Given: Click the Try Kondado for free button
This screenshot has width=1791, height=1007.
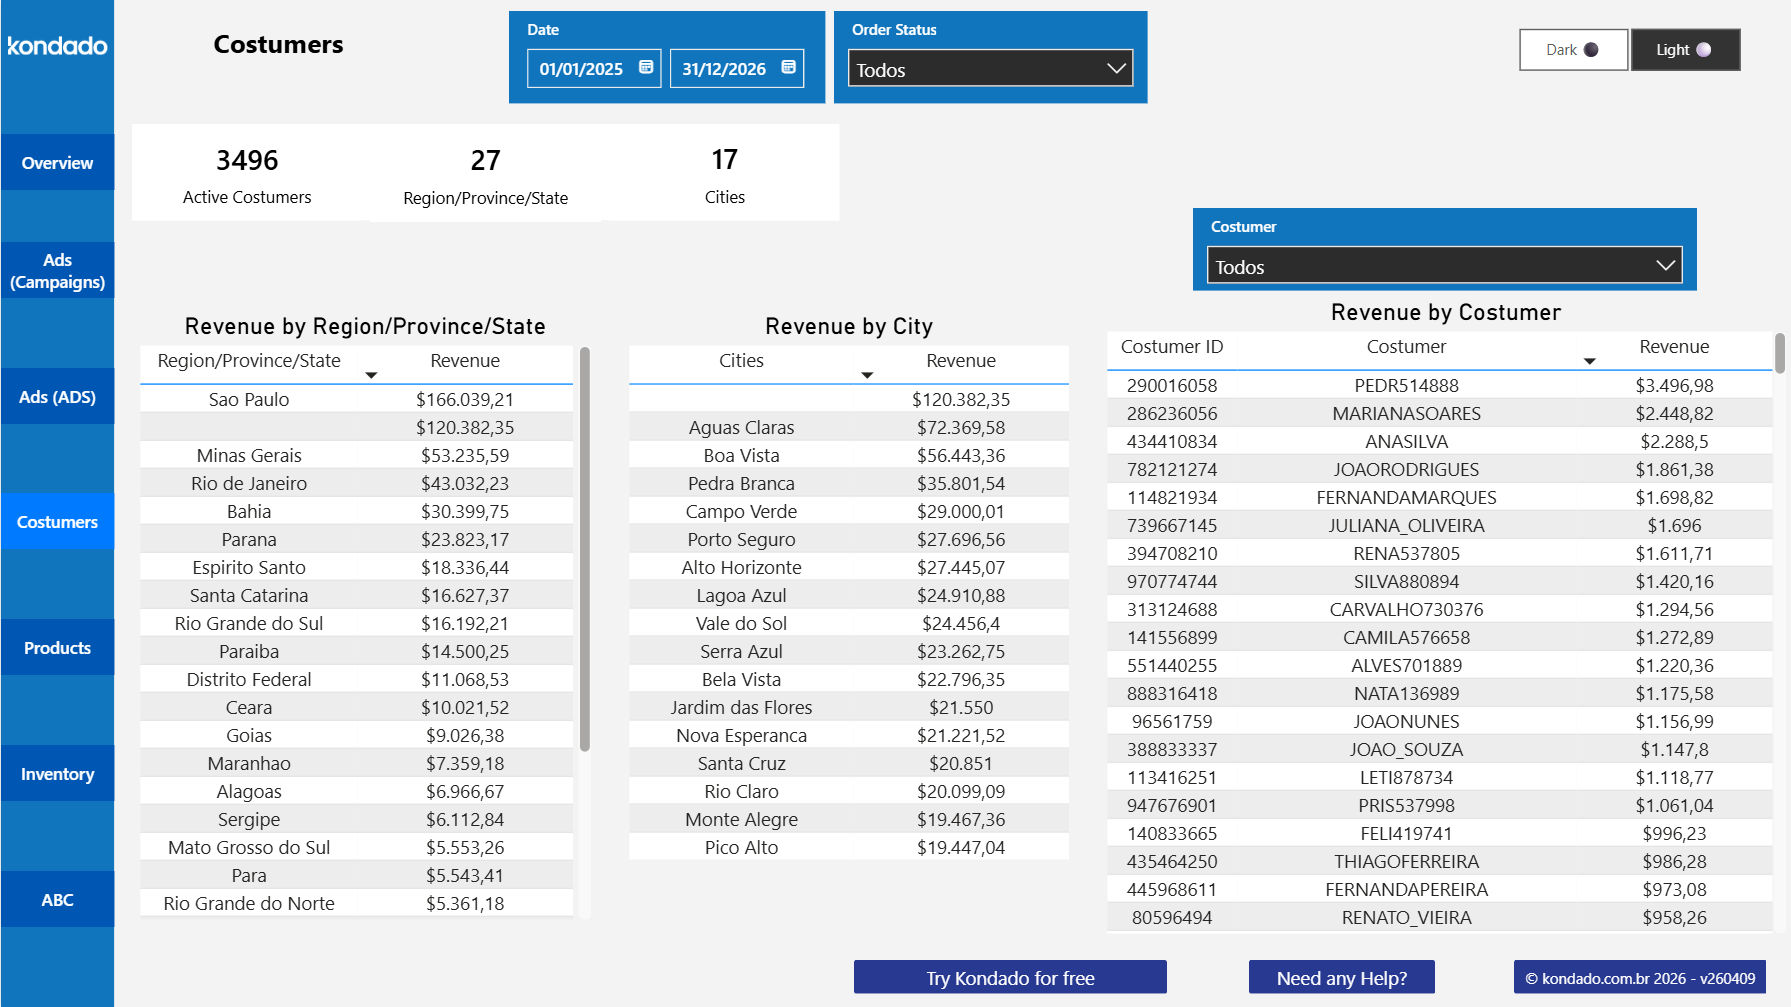Looking at the screenshot, I should click(1010, 977).
